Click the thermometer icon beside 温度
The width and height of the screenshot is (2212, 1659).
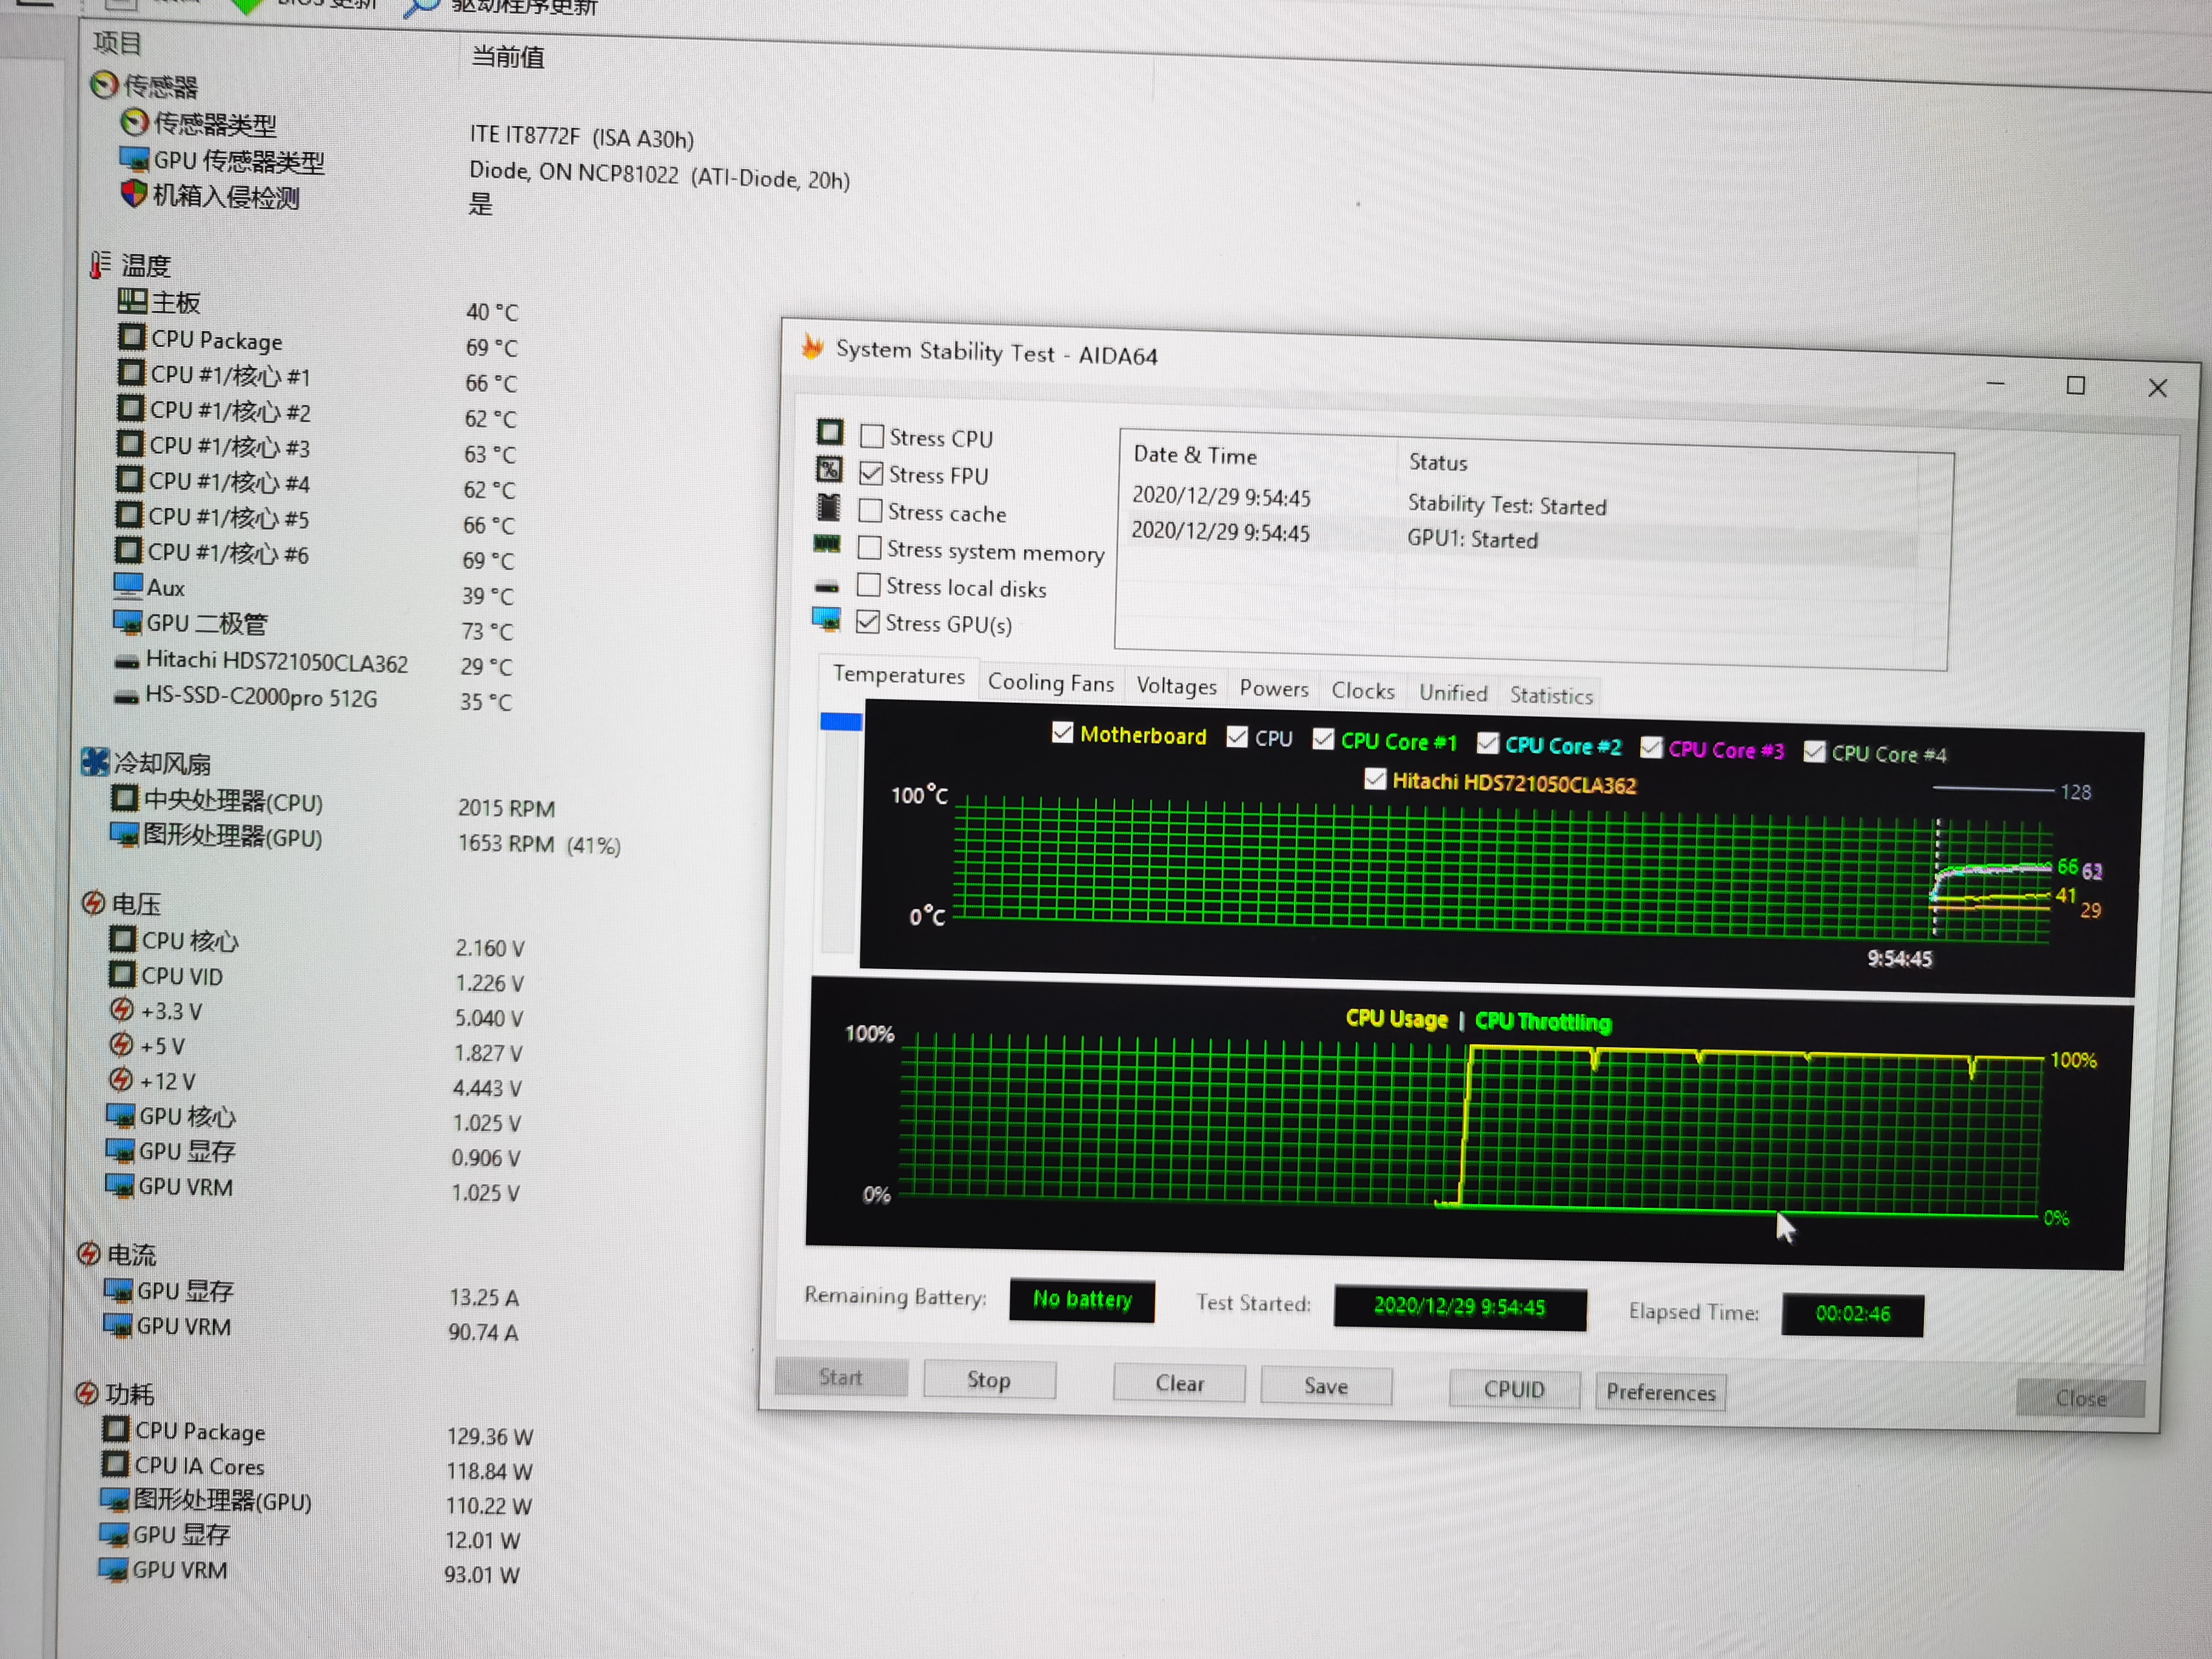(x=100, y=264)
